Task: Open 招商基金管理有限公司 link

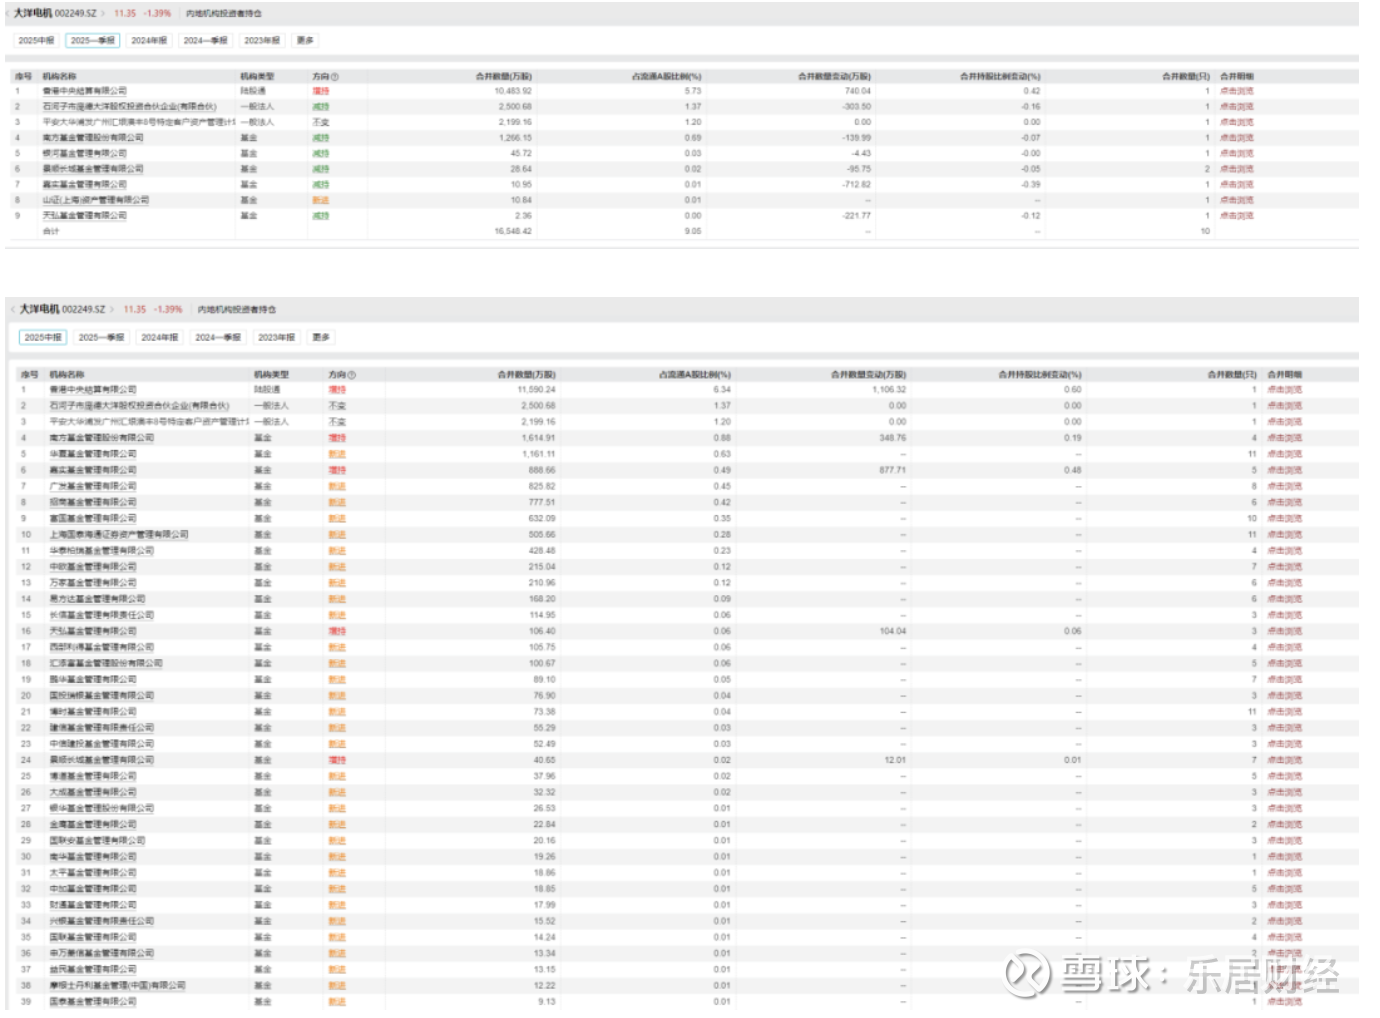Action: (93, 502)
